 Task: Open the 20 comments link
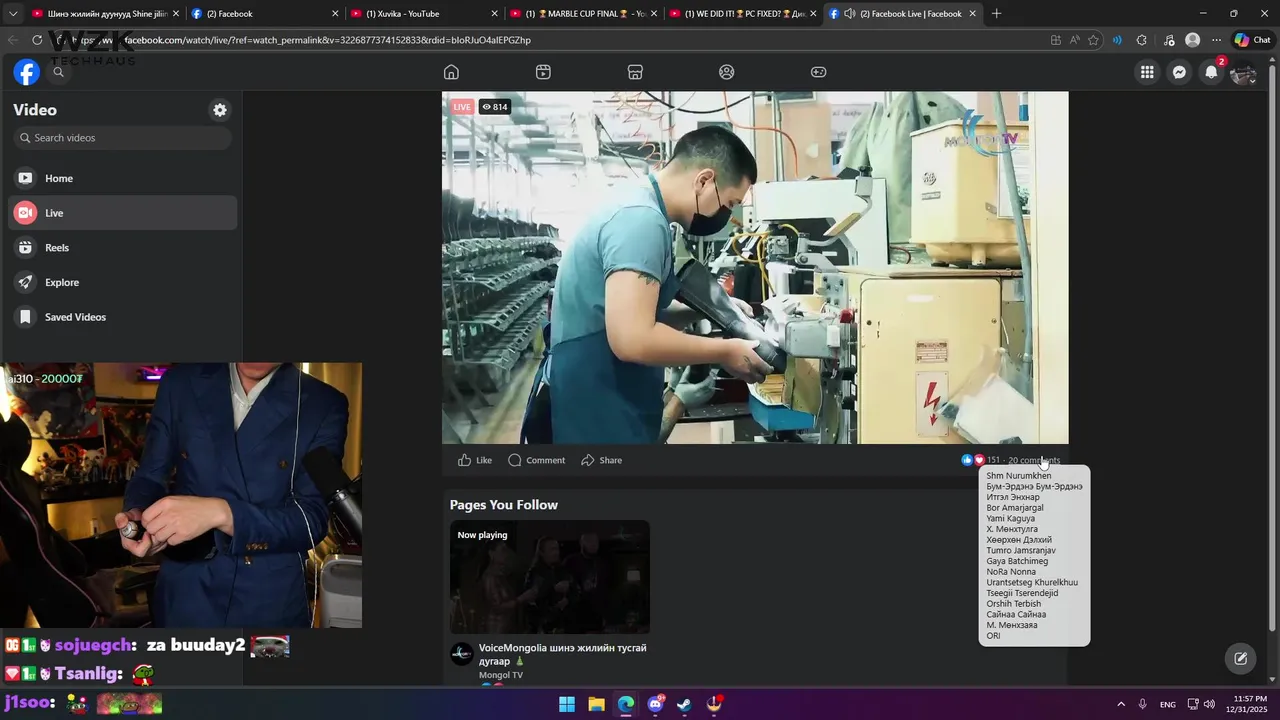pos(1034,460)
